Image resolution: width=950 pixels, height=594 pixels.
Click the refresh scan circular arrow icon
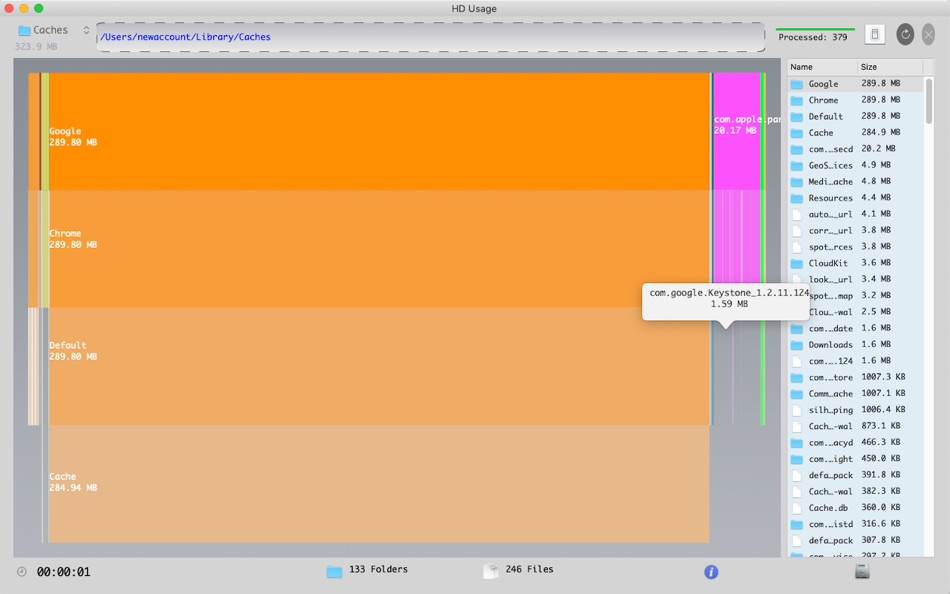point(905,35)
